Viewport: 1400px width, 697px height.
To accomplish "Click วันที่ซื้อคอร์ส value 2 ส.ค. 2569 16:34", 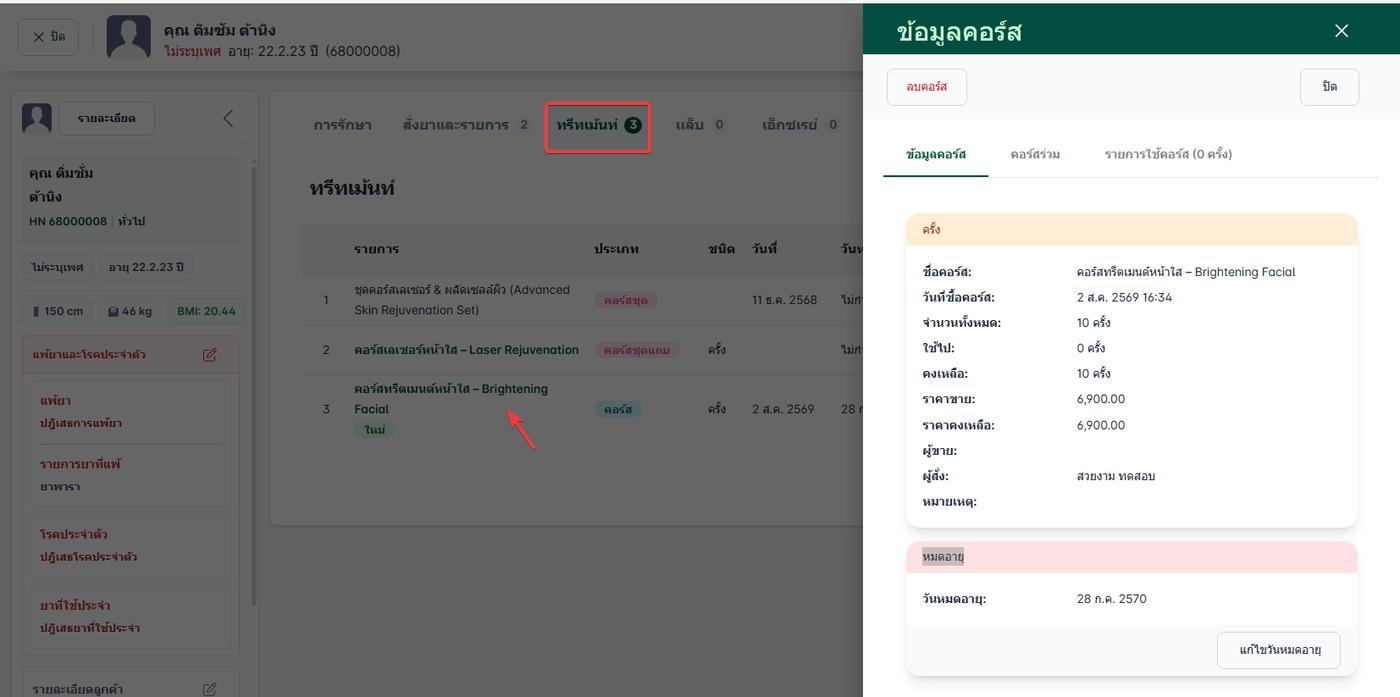I will click(x=1124, y=297).
